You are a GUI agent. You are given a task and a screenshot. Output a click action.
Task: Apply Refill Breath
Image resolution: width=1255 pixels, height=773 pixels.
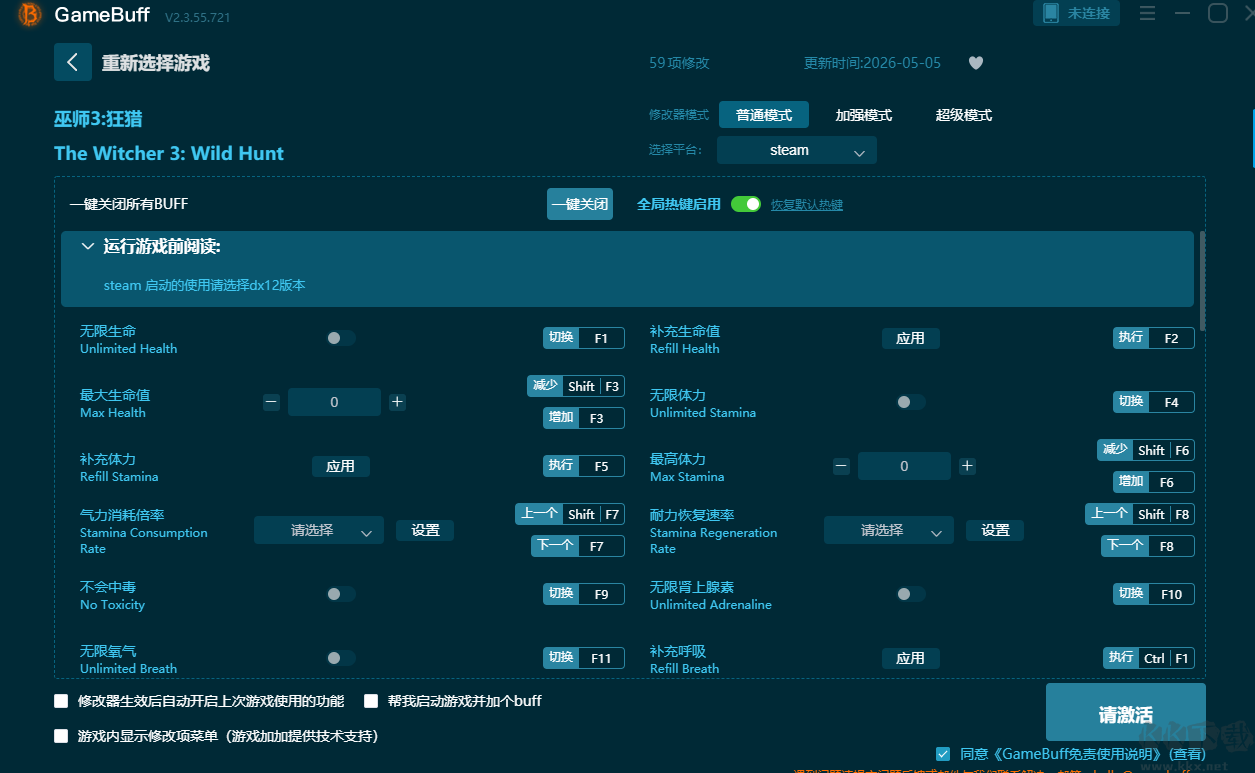point(910,658)
